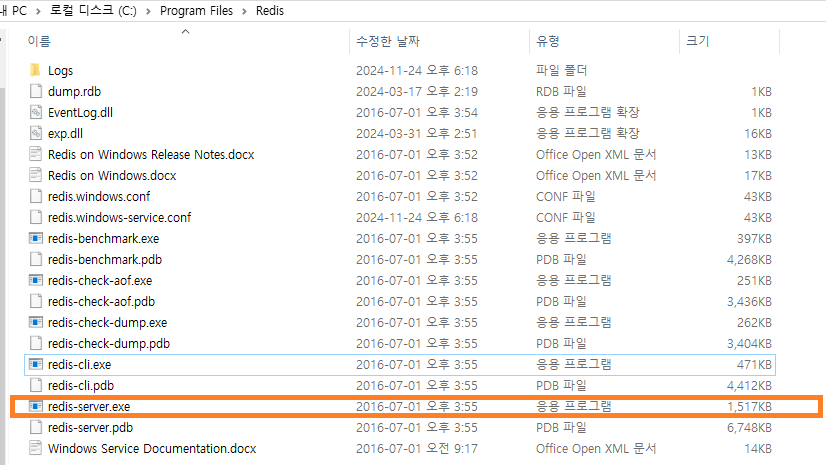Select the file name EventLog.dll
This screenshot has height=465, width=826.
(x=81, y=112)
